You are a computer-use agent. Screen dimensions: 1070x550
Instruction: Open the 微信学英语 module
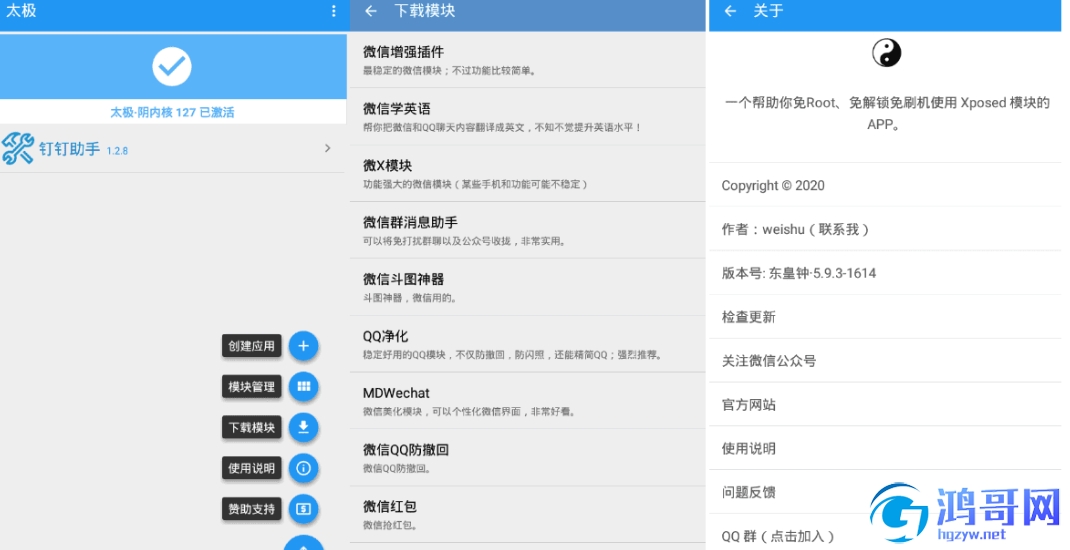(x=527, y=116)
